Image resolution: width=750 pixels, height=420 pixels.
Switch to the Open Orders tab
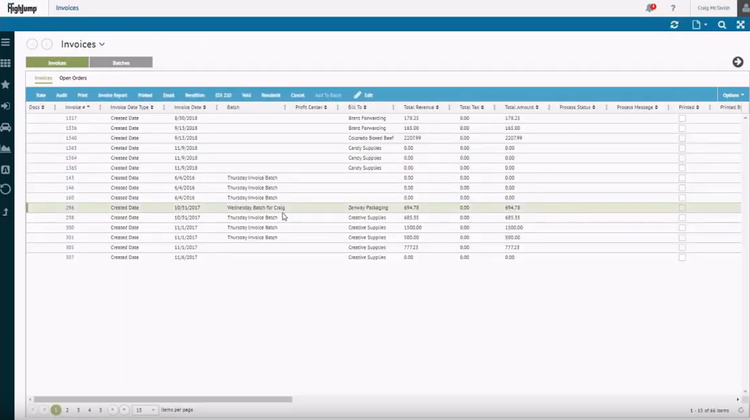click(x=75, y=77)
